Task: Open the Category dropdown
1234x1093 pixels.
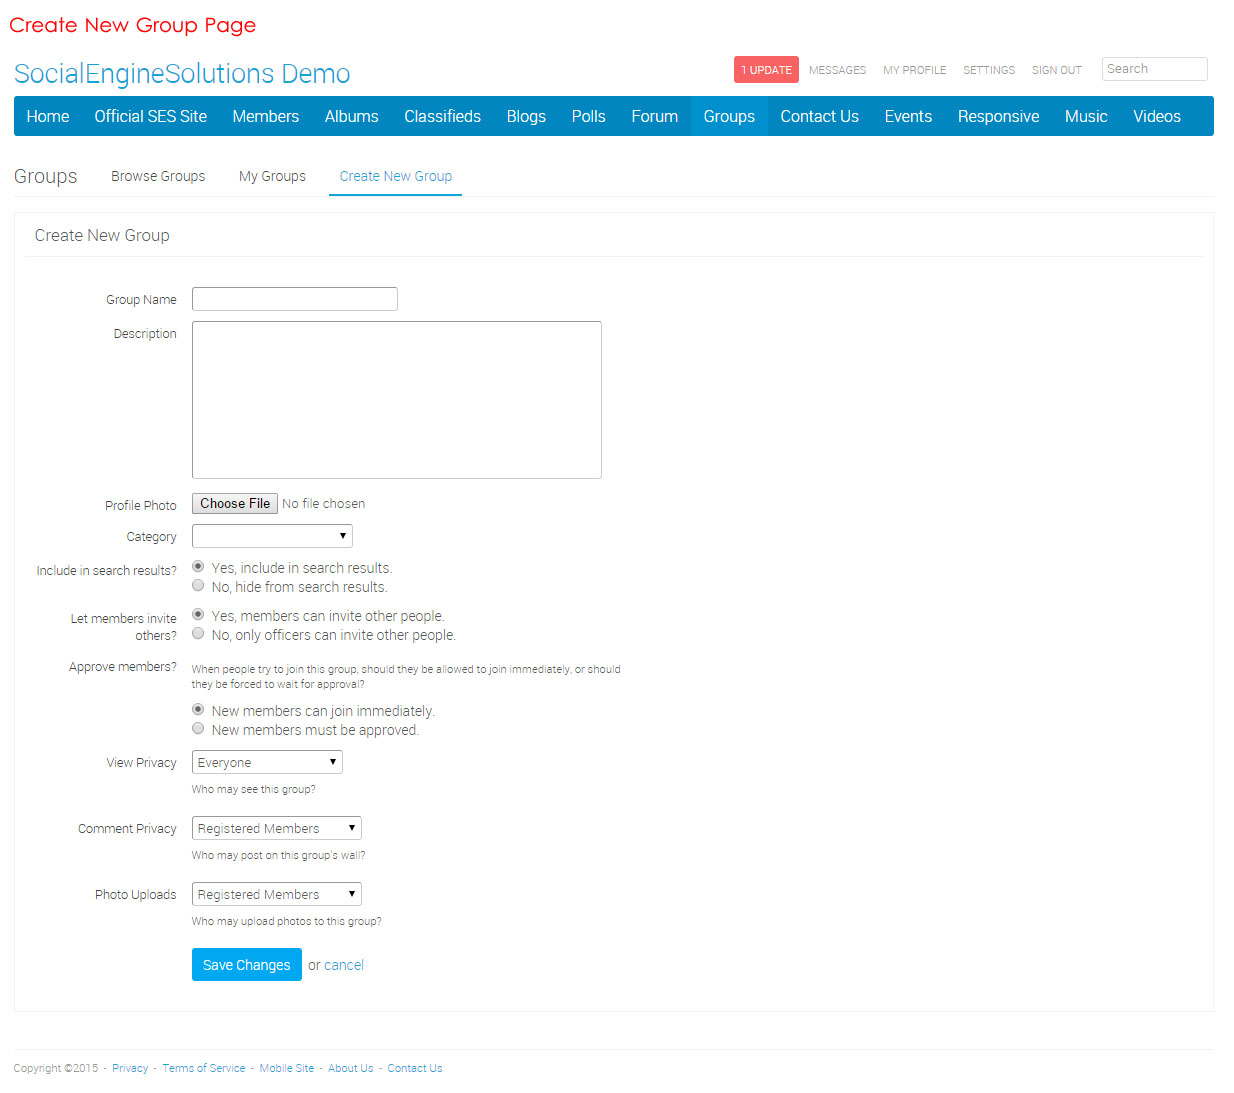Action: pyautogui.click(x=272, y=536)
